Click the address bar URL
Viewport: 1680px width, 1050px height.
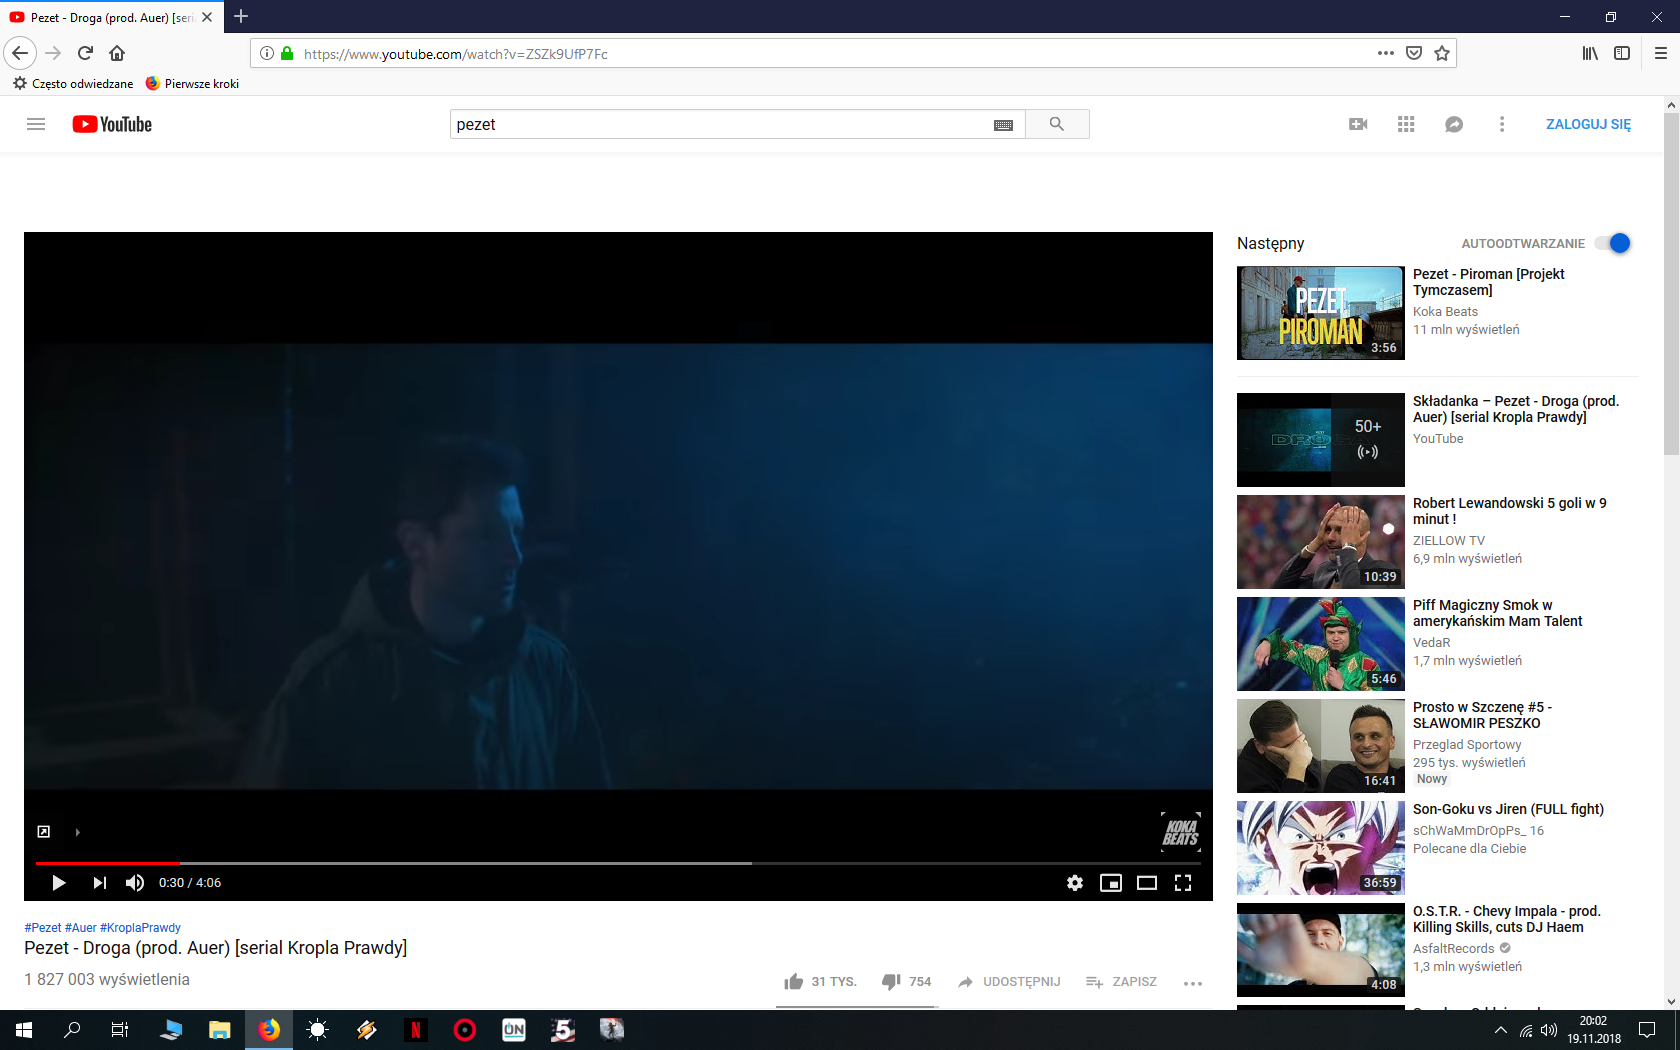456,54
